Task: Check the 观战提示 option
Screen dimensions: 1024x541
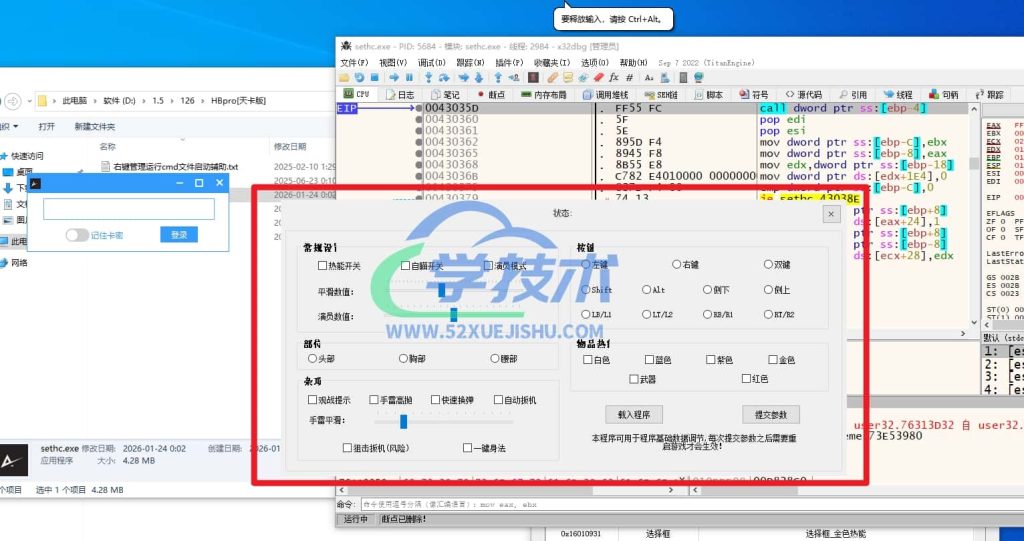Action: pos(312,399)
